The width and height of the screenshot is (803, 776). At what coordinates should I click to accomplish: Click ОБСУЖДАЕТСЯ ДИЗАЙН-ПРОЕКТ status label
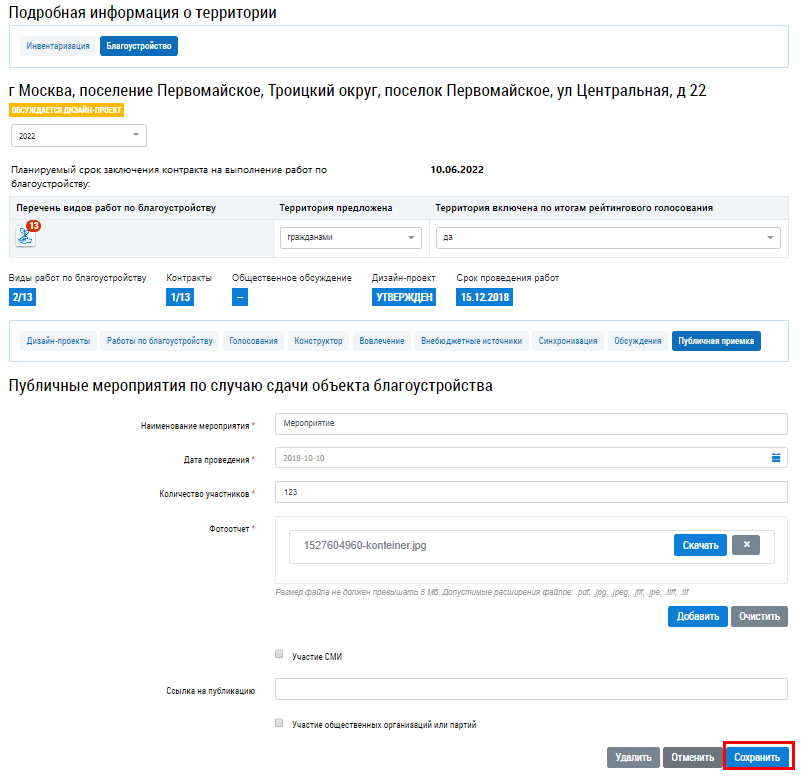[67, 110]
